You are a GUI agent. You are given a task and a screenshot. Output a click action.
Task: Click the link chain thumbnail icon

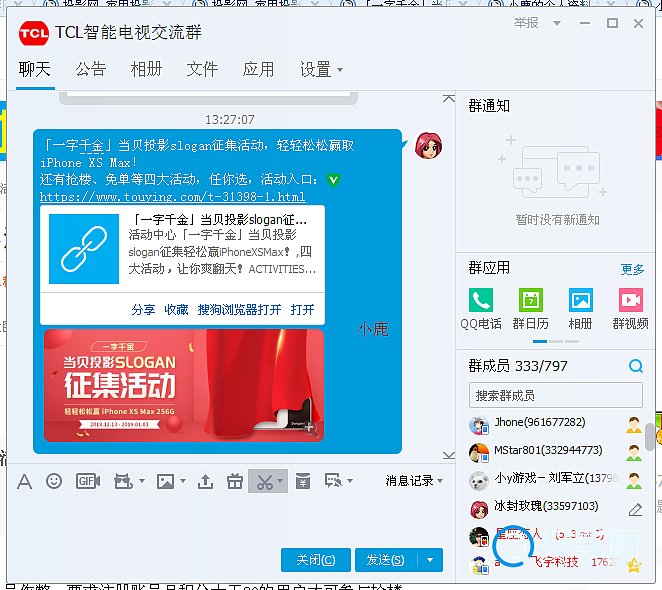[x=84, y=249]
